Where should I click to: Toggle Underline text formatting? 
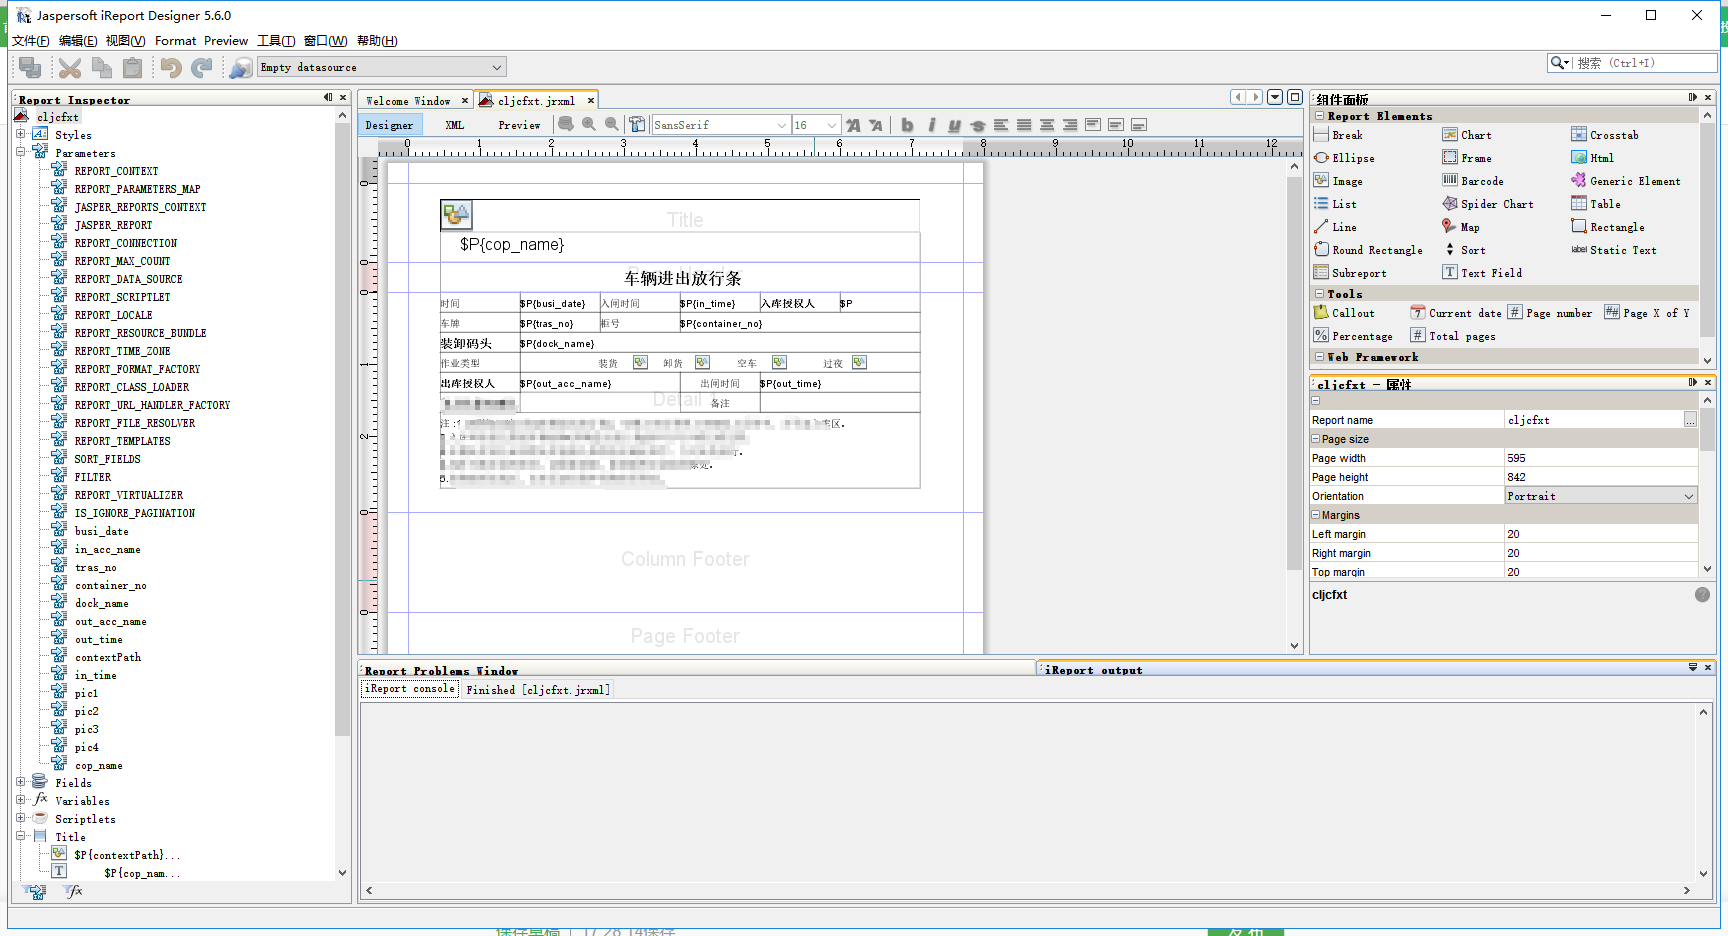[x=954, y=125]
